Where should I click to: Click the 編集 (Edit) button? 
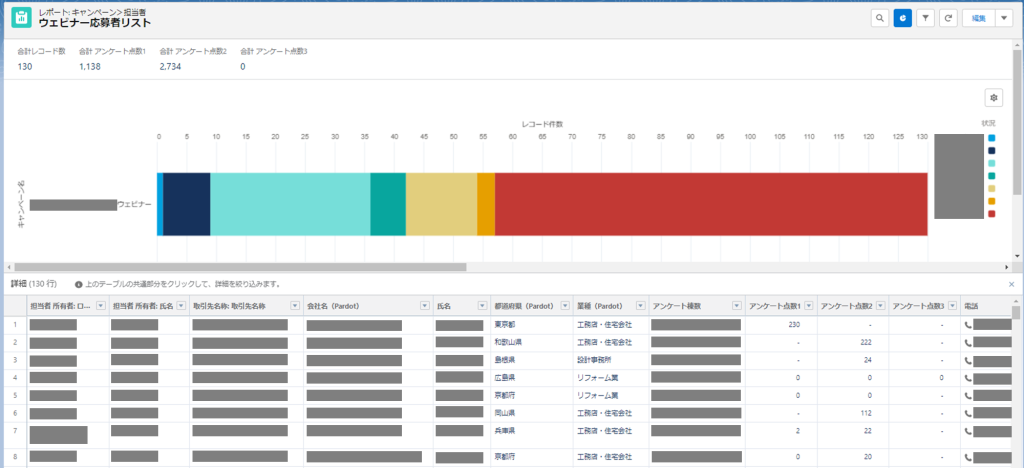978,18
